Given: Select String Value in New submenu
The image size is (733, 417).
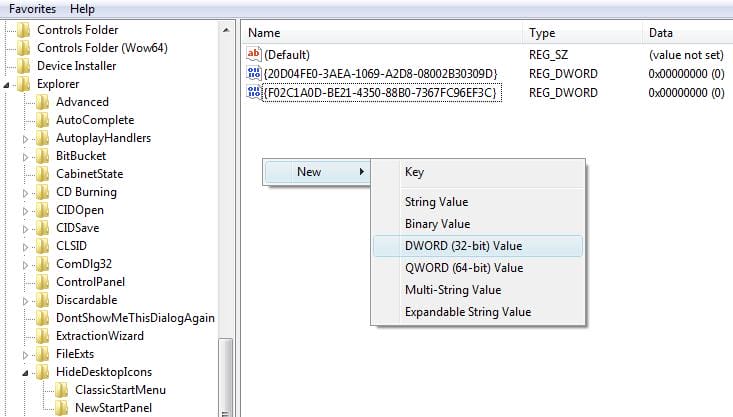Looking at the screenshot, I should [436, 202].
